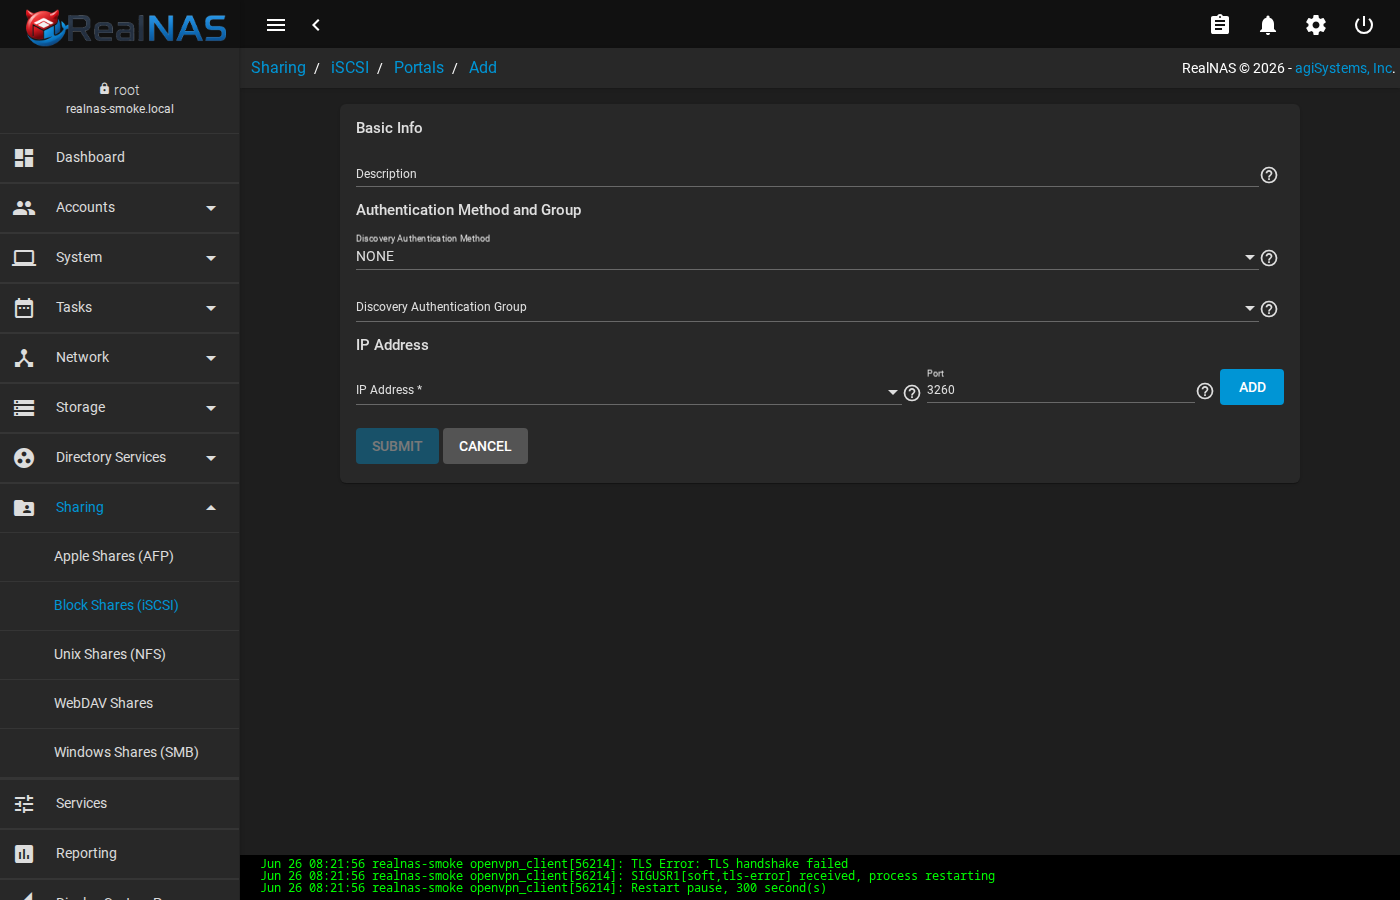Click the power icon
The width and height of the screenshot is (1400, 900).
pos(1364,25)
